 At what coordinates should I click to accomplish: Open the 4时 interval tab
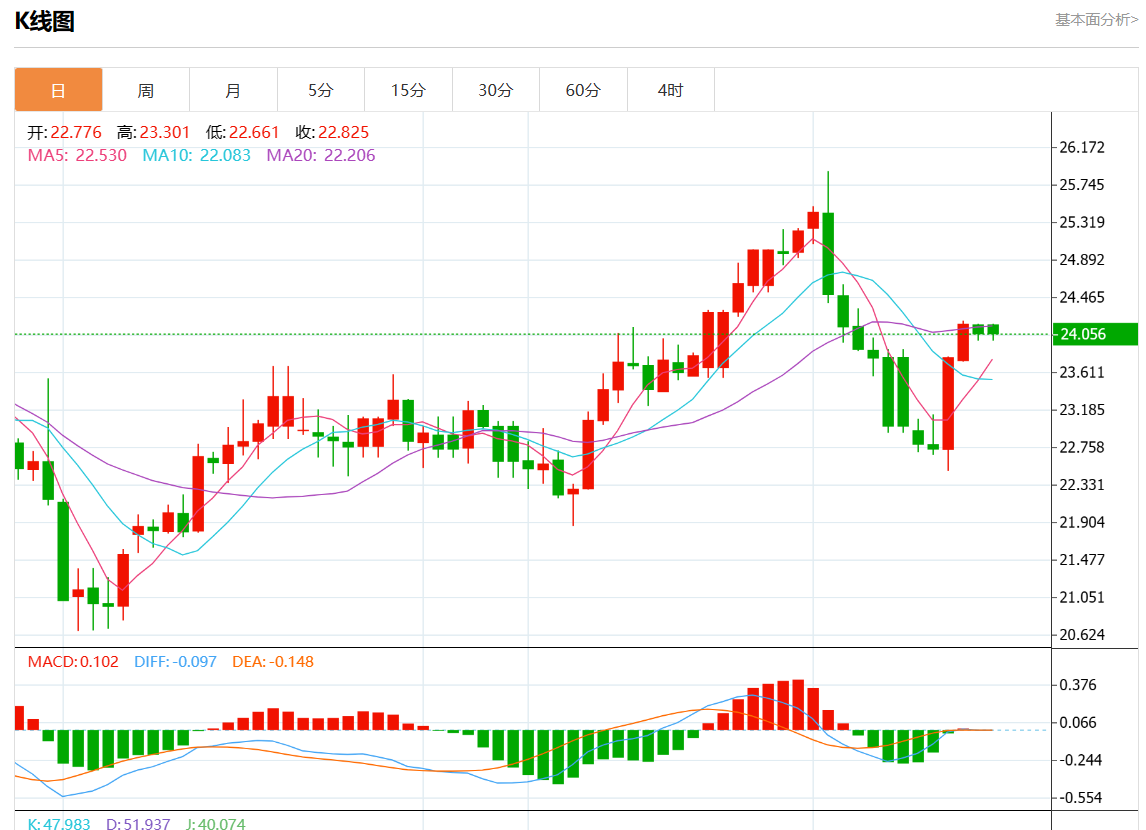[x=671, y=91]
